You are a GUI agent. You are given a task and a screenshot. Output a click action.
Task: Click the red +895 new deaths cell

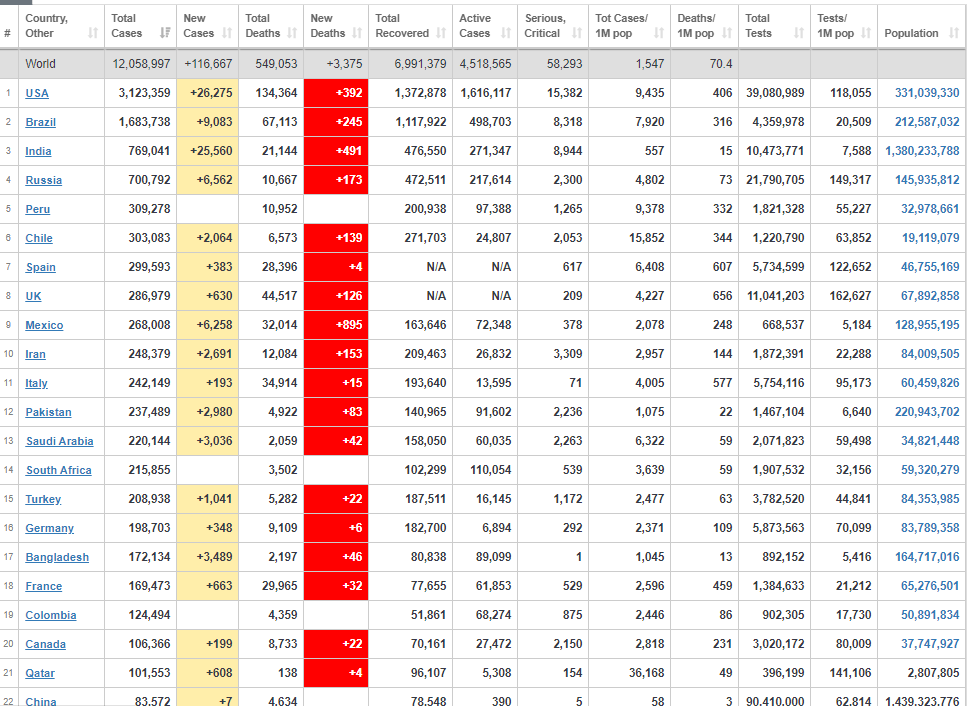pos(338,325)
